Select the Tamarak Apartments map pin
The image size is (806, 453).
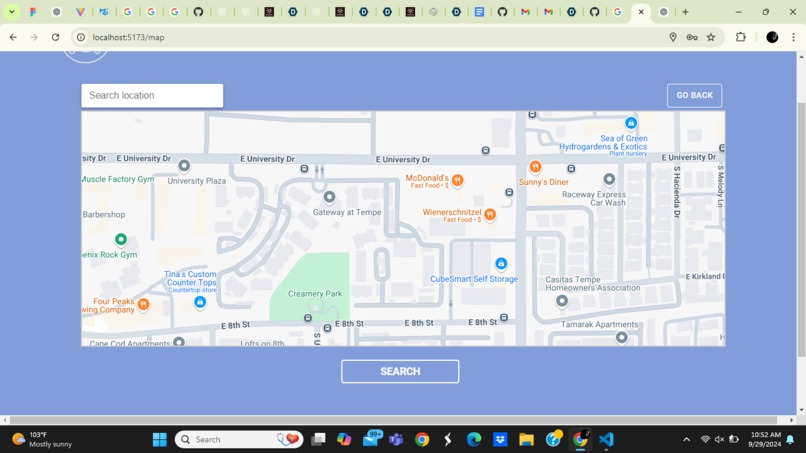coord(621,337)
